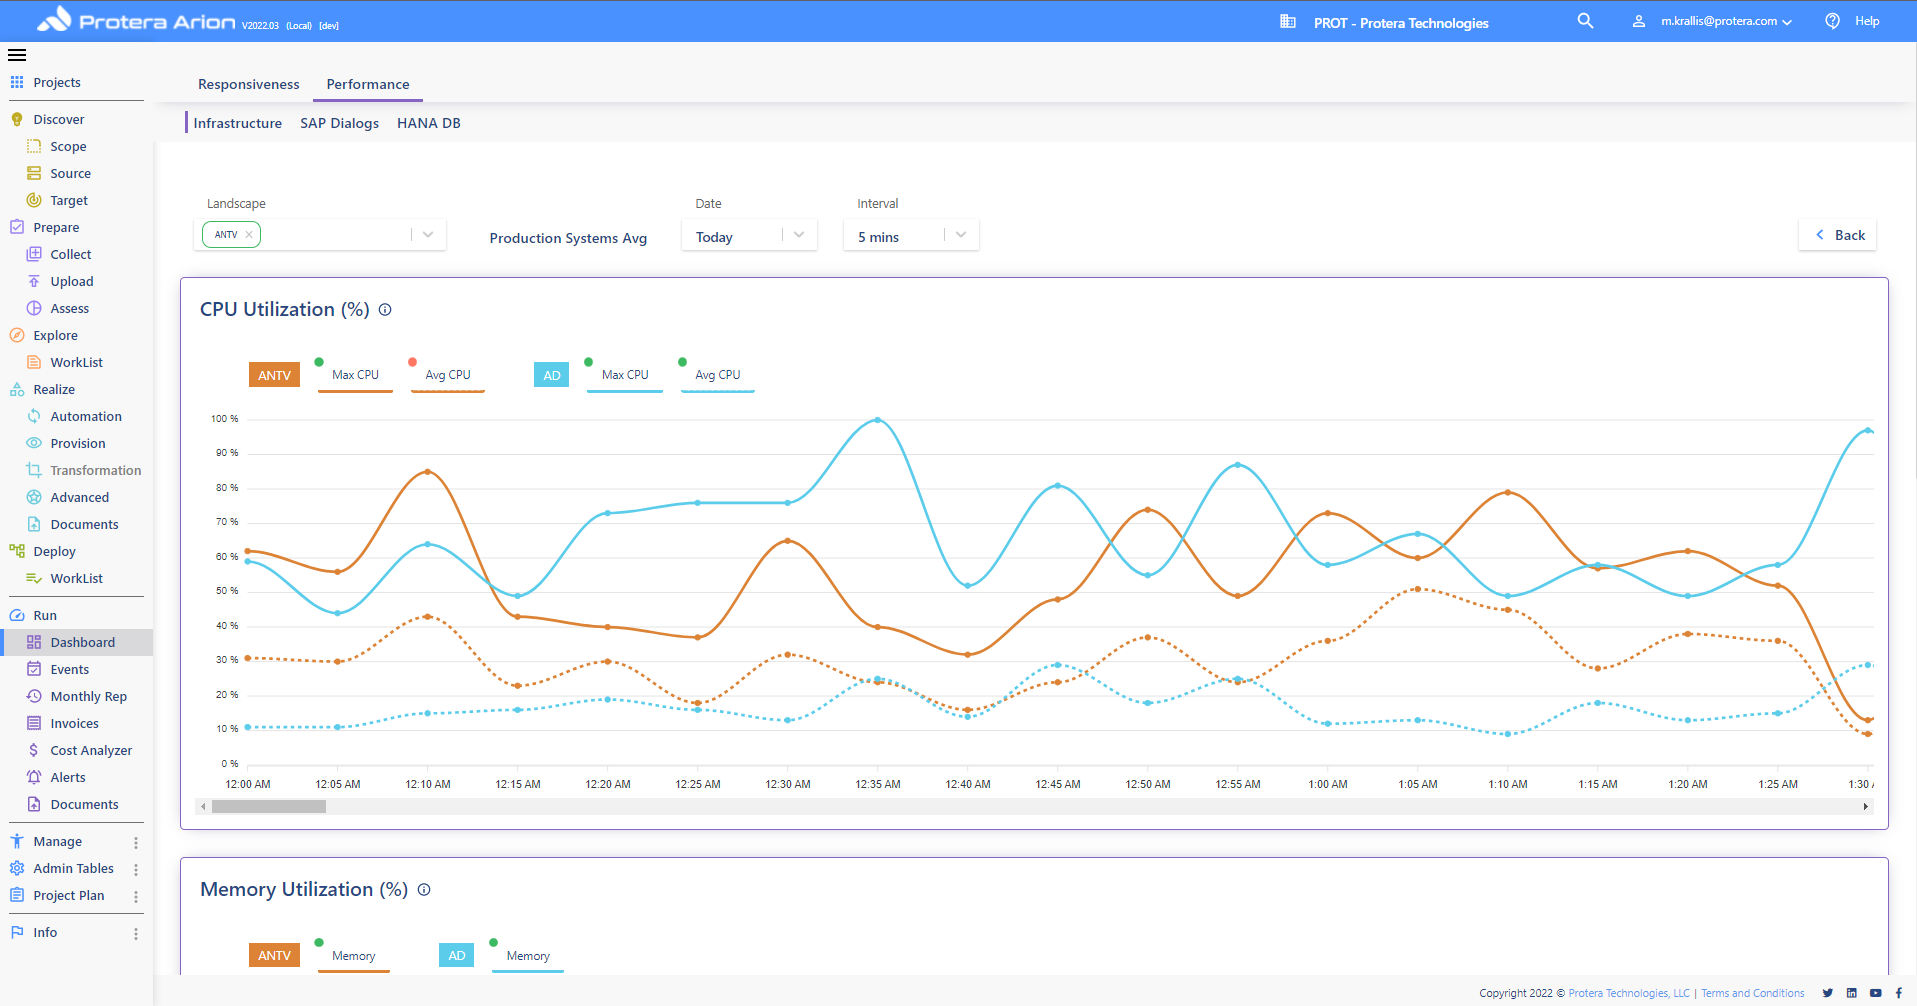Switch to the Responsiveness tab
This screenshot has width=1917, height=1006.
pyautogui.click(x=248, y=84)
